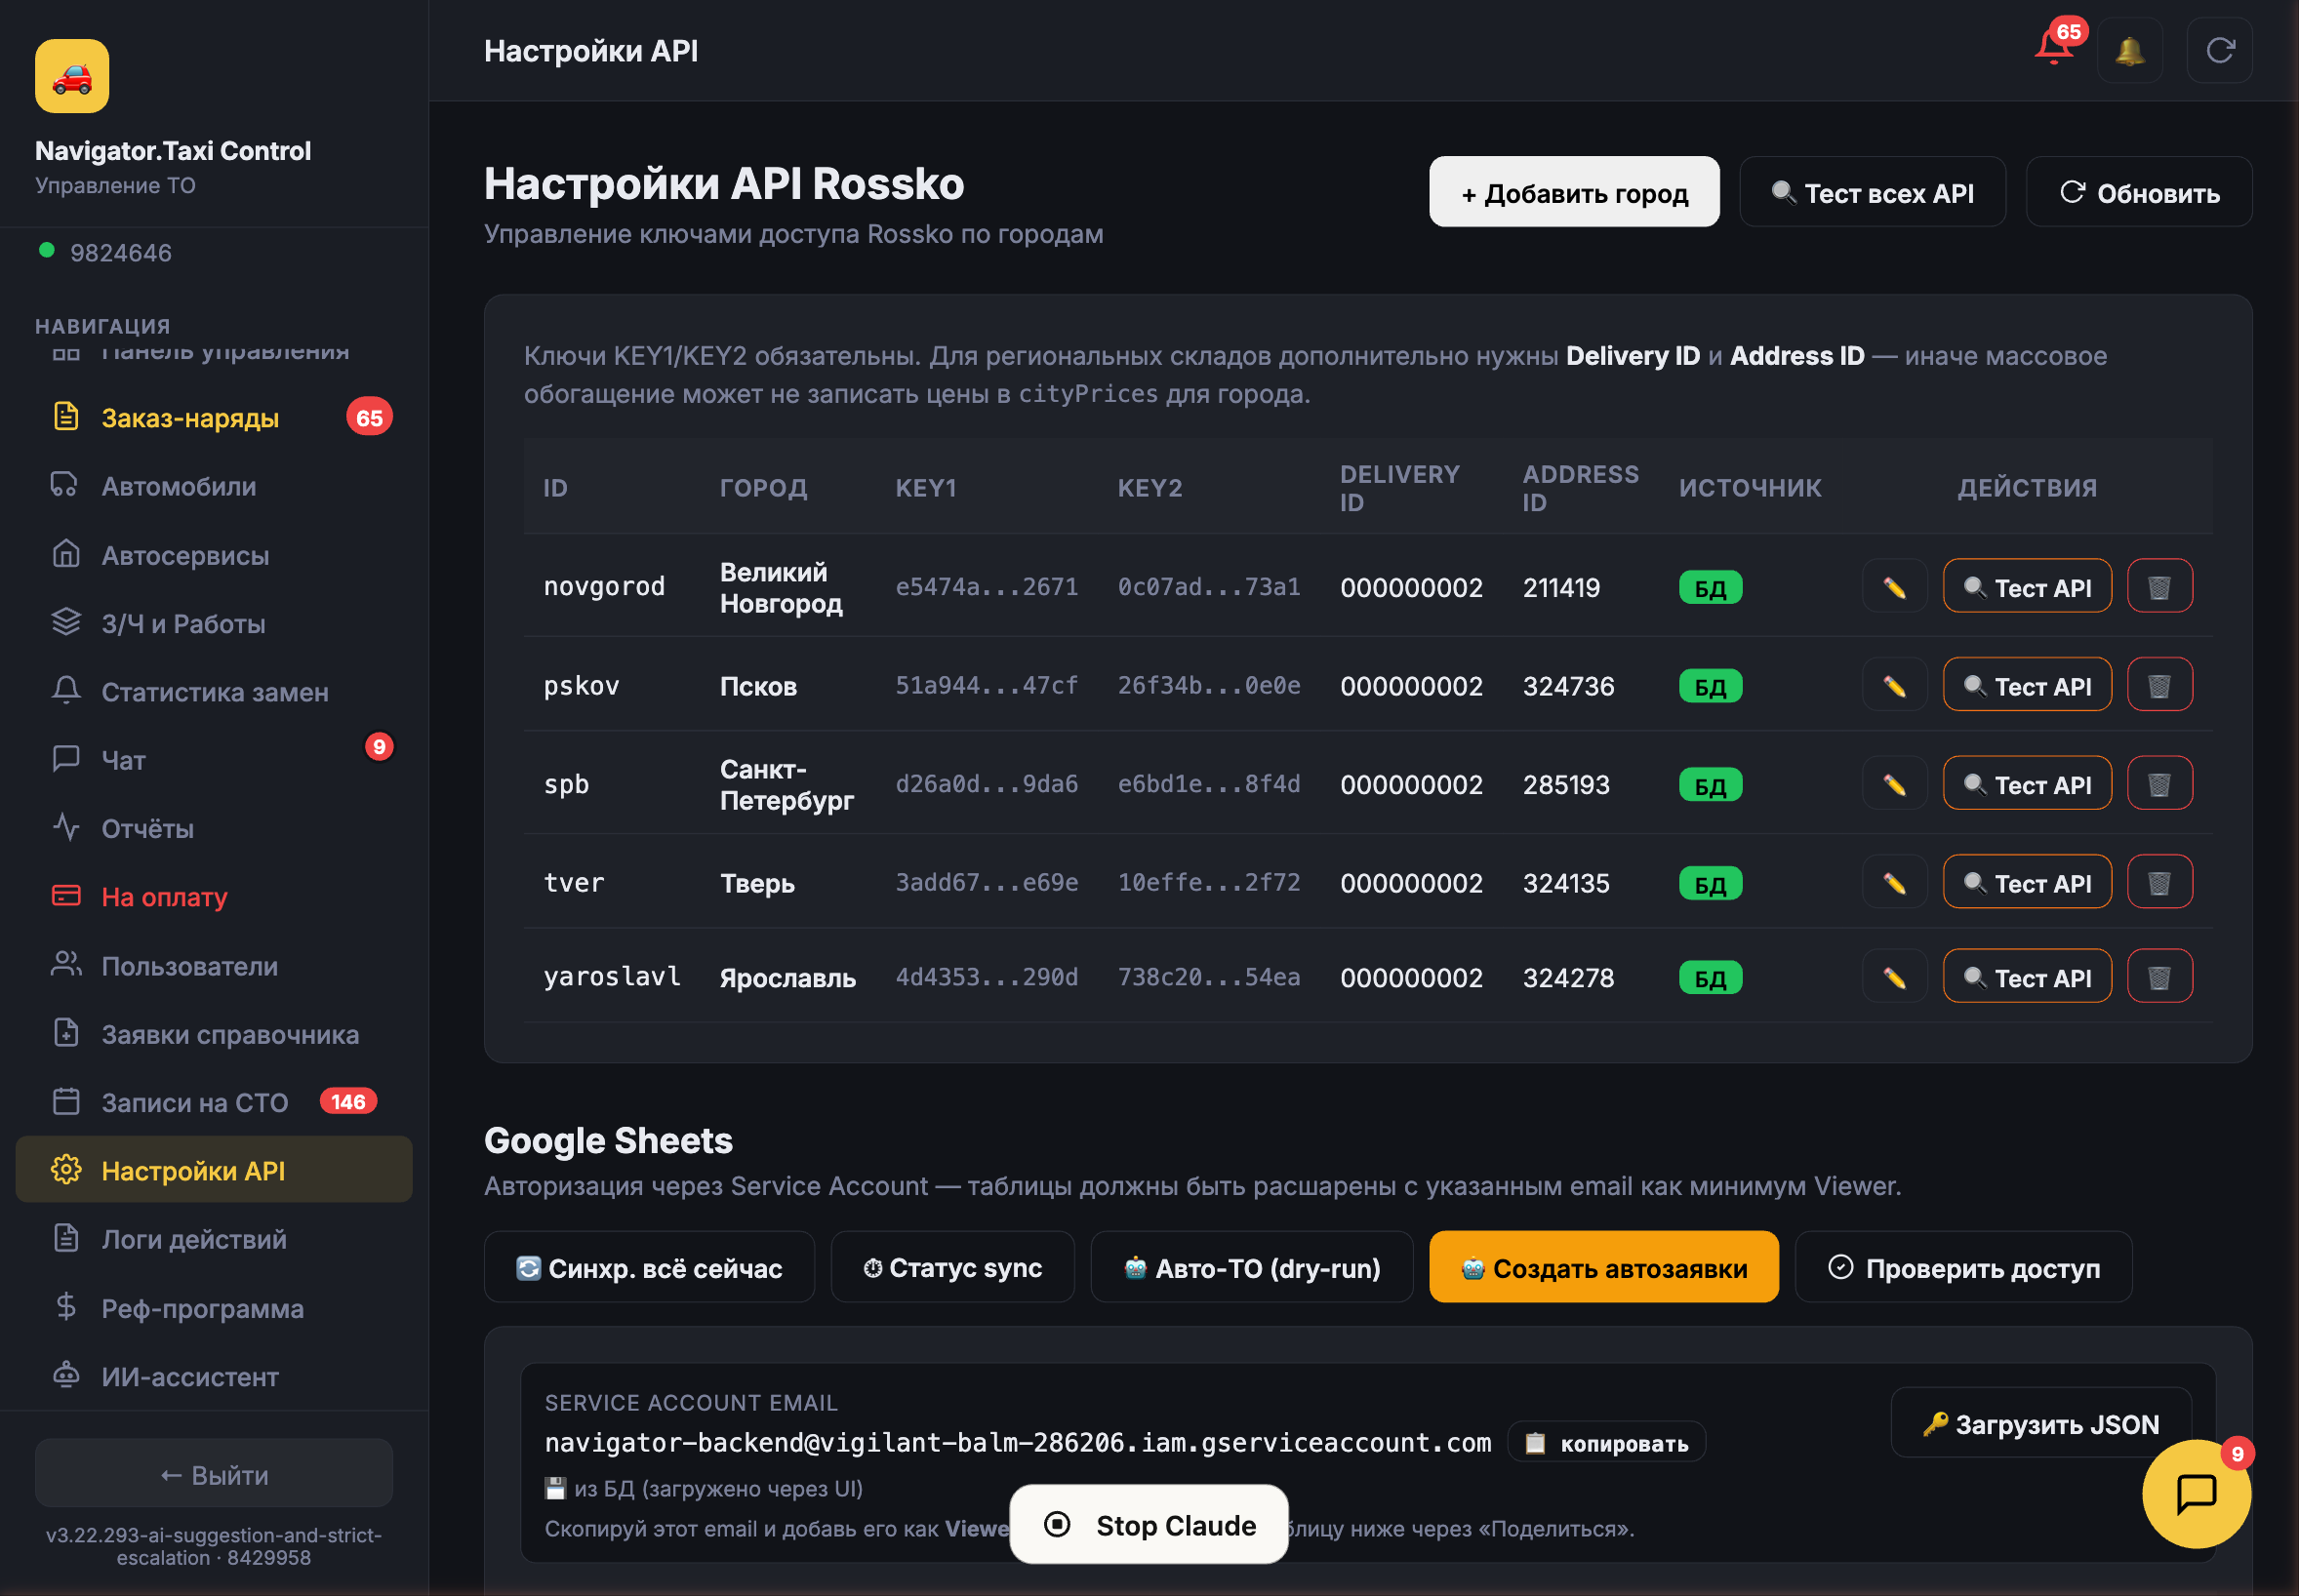Open Автосервисы in the sidebar
The height and width of the screenshot is (1596, 2299).
point(214,555)
